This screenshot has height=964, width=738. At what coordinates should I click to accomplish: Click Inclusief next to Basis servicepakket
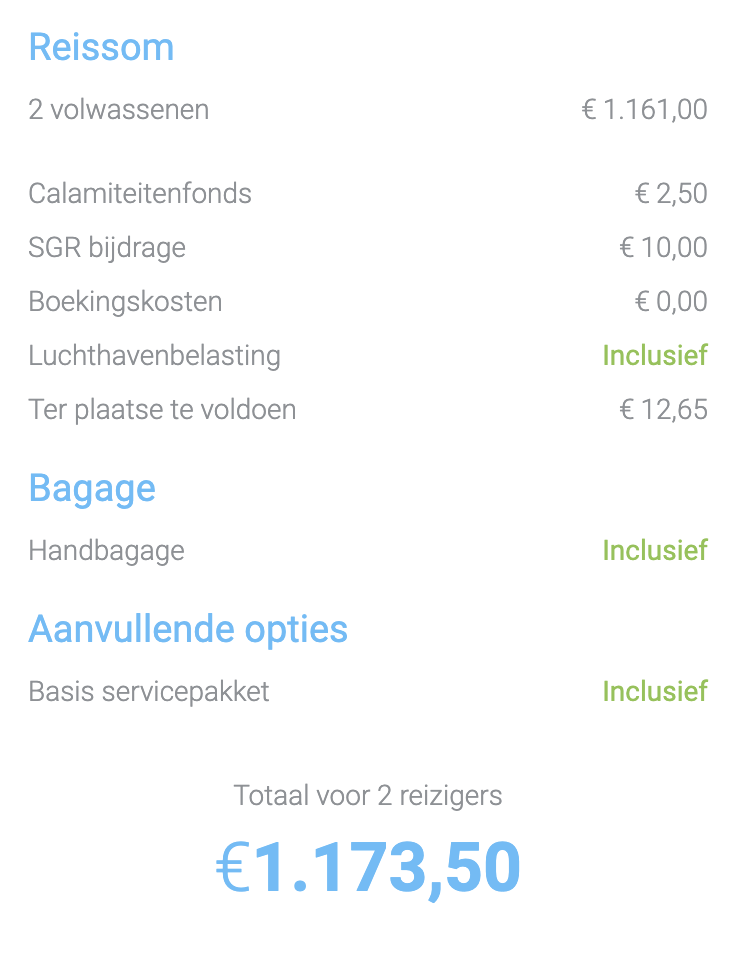tap(655, 692)
